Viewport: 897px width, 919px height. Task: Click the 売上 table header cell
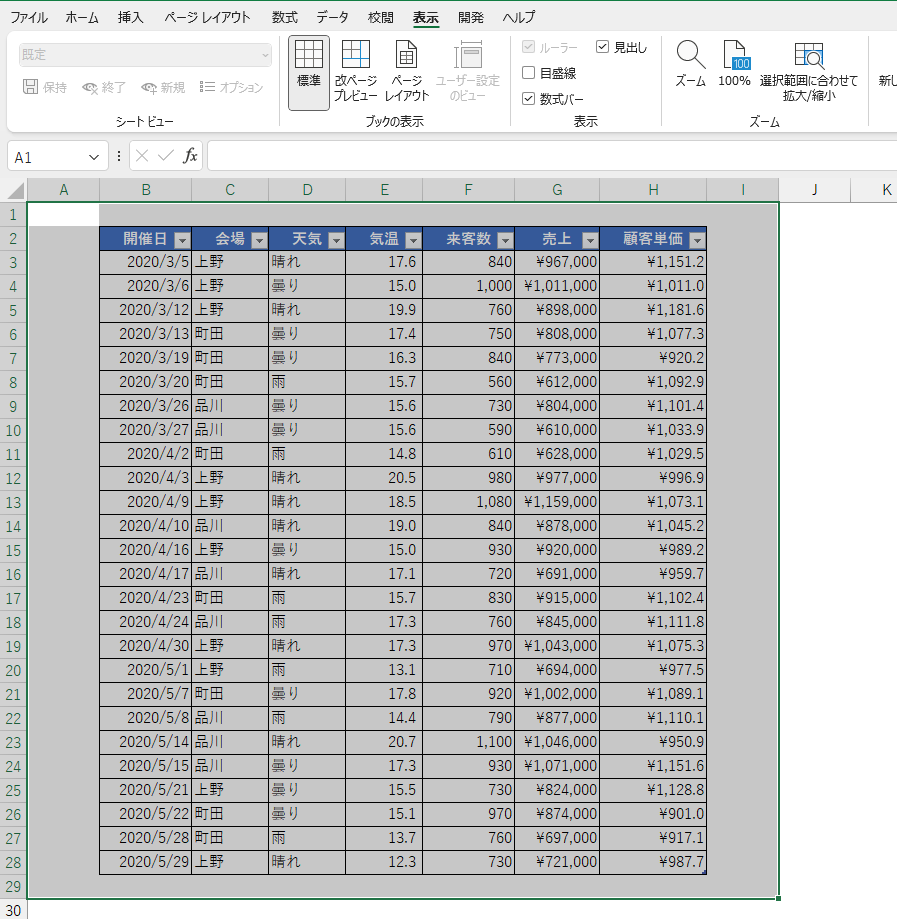click(557, 239)
